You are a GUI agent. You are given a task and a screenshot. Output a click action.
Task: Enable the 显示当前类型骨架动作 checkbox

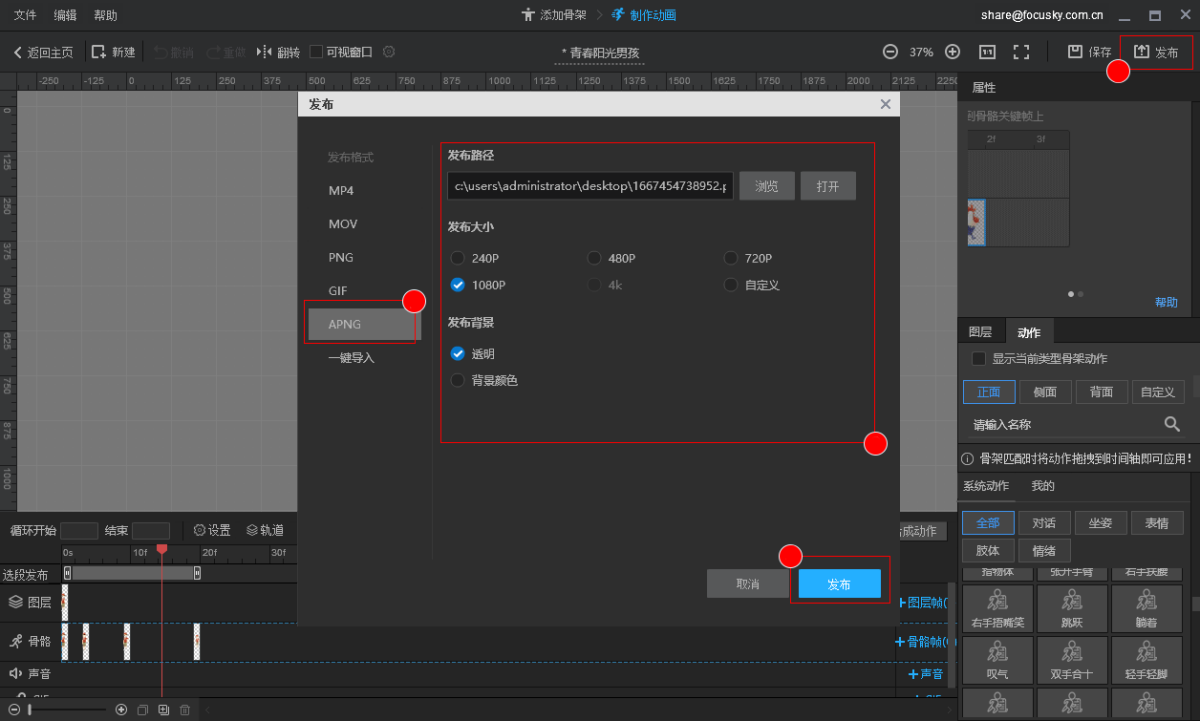(979, 358)
